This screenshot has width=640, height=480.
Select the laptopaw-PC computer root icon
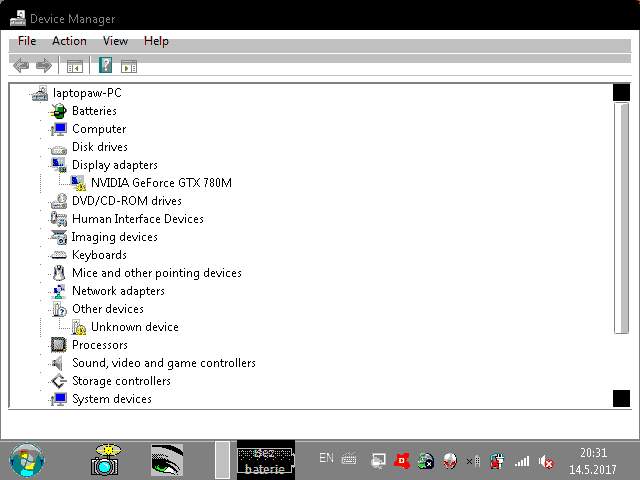pos(40,93)
